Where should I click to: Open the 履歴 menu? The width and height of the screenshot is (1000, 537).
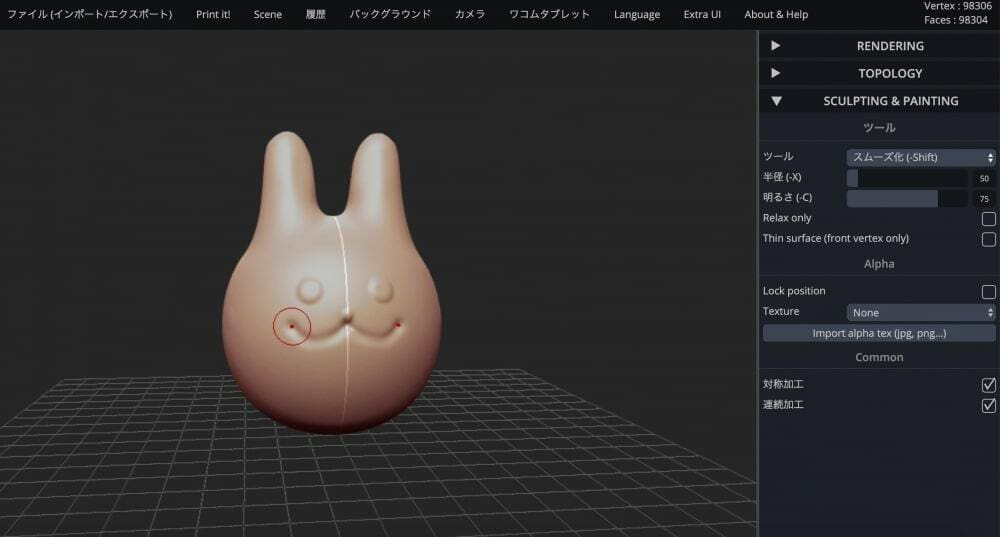(316, 14)
